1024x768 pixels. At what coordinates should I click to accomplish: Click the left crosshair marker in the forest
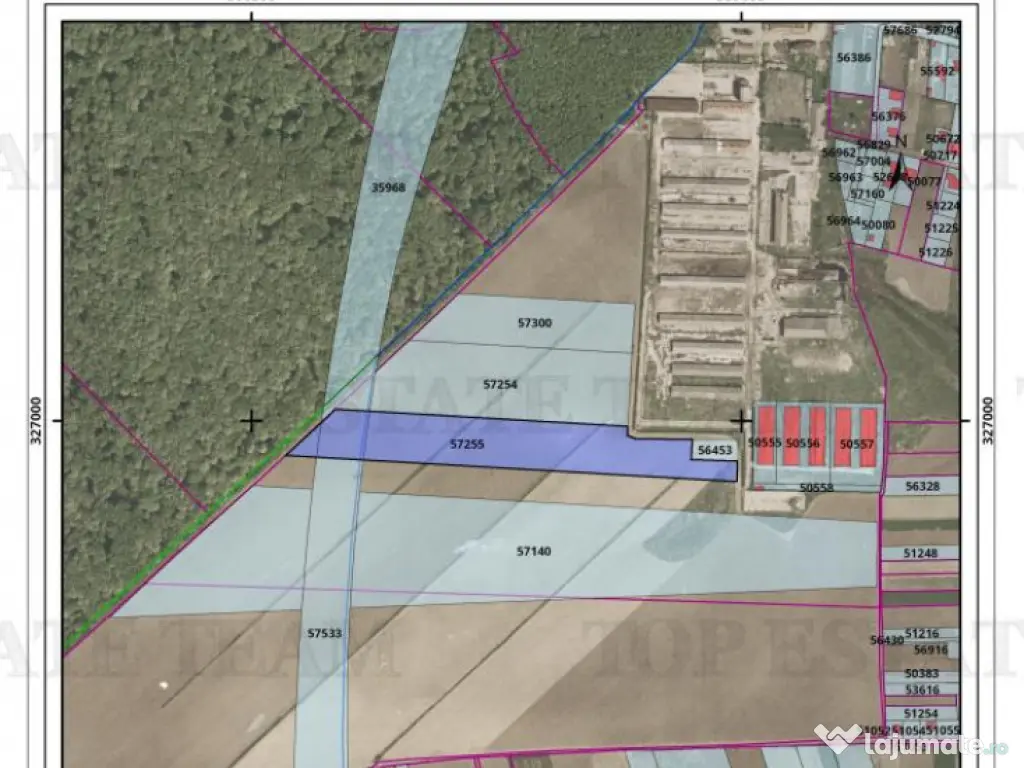(251, 421)
